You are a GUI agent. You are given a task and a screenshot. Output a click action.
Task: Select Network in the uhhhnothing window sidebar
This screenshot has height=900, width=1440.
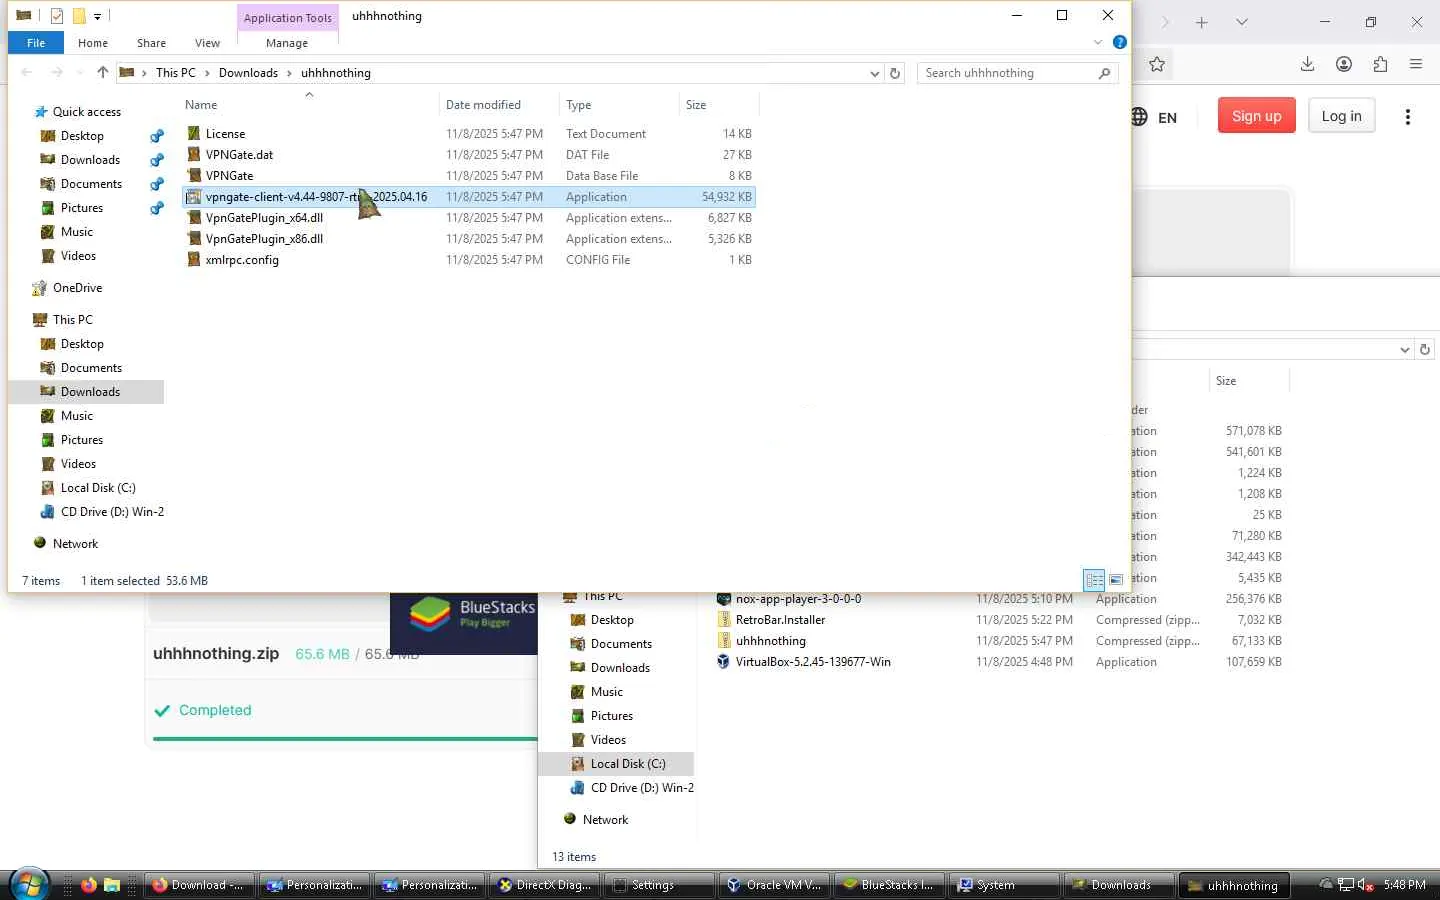coord(75,544)
